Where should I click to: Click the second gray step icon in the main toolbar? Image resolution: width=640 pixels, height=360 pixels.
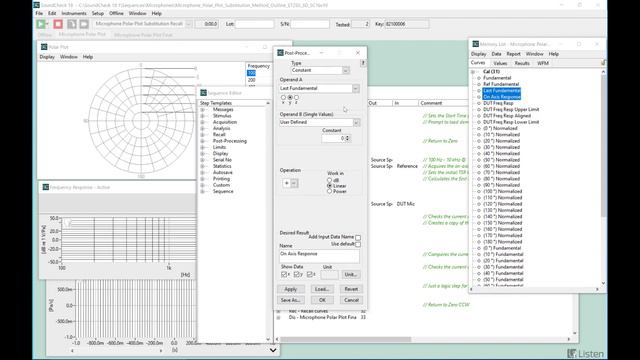pos(84,24)
